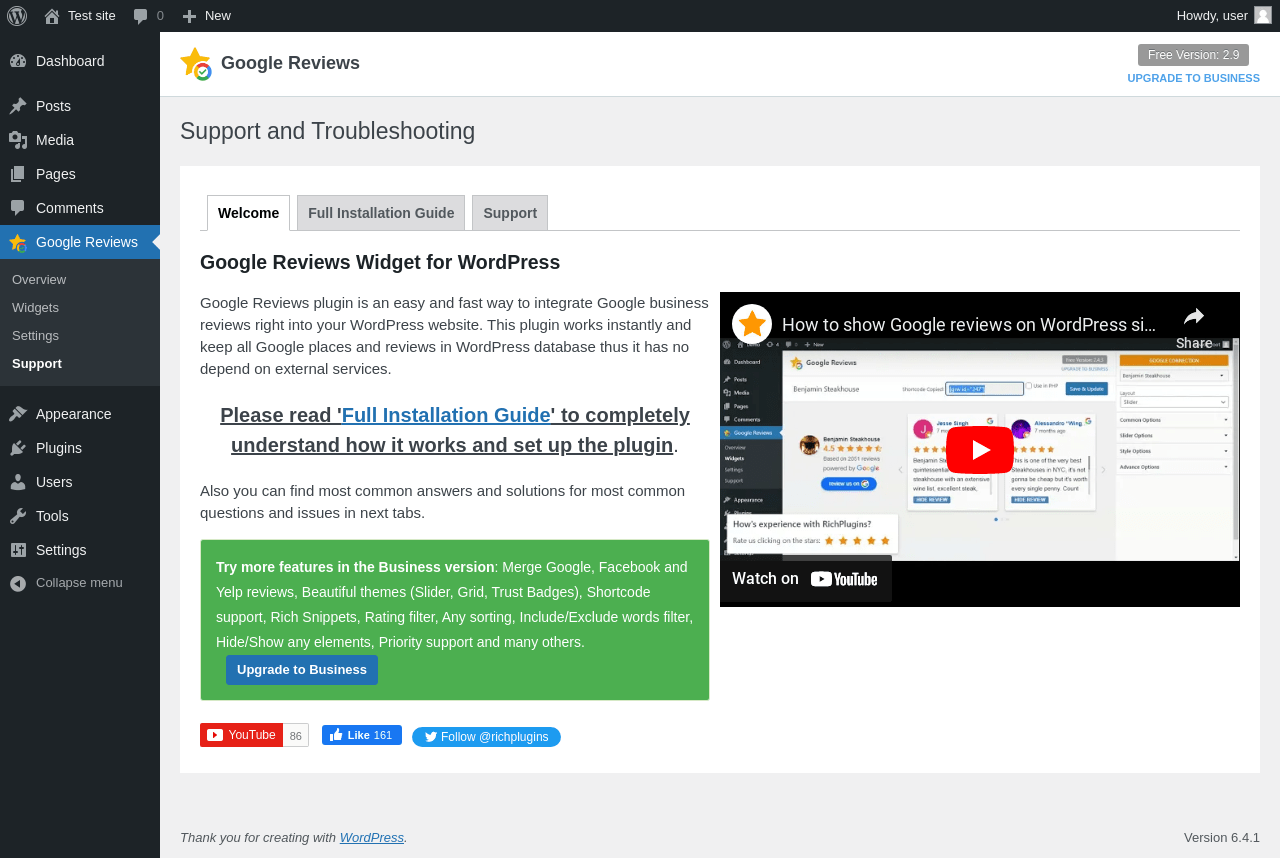Click the Posts pushpin icon
The image size is (1280, 858).
18,106
